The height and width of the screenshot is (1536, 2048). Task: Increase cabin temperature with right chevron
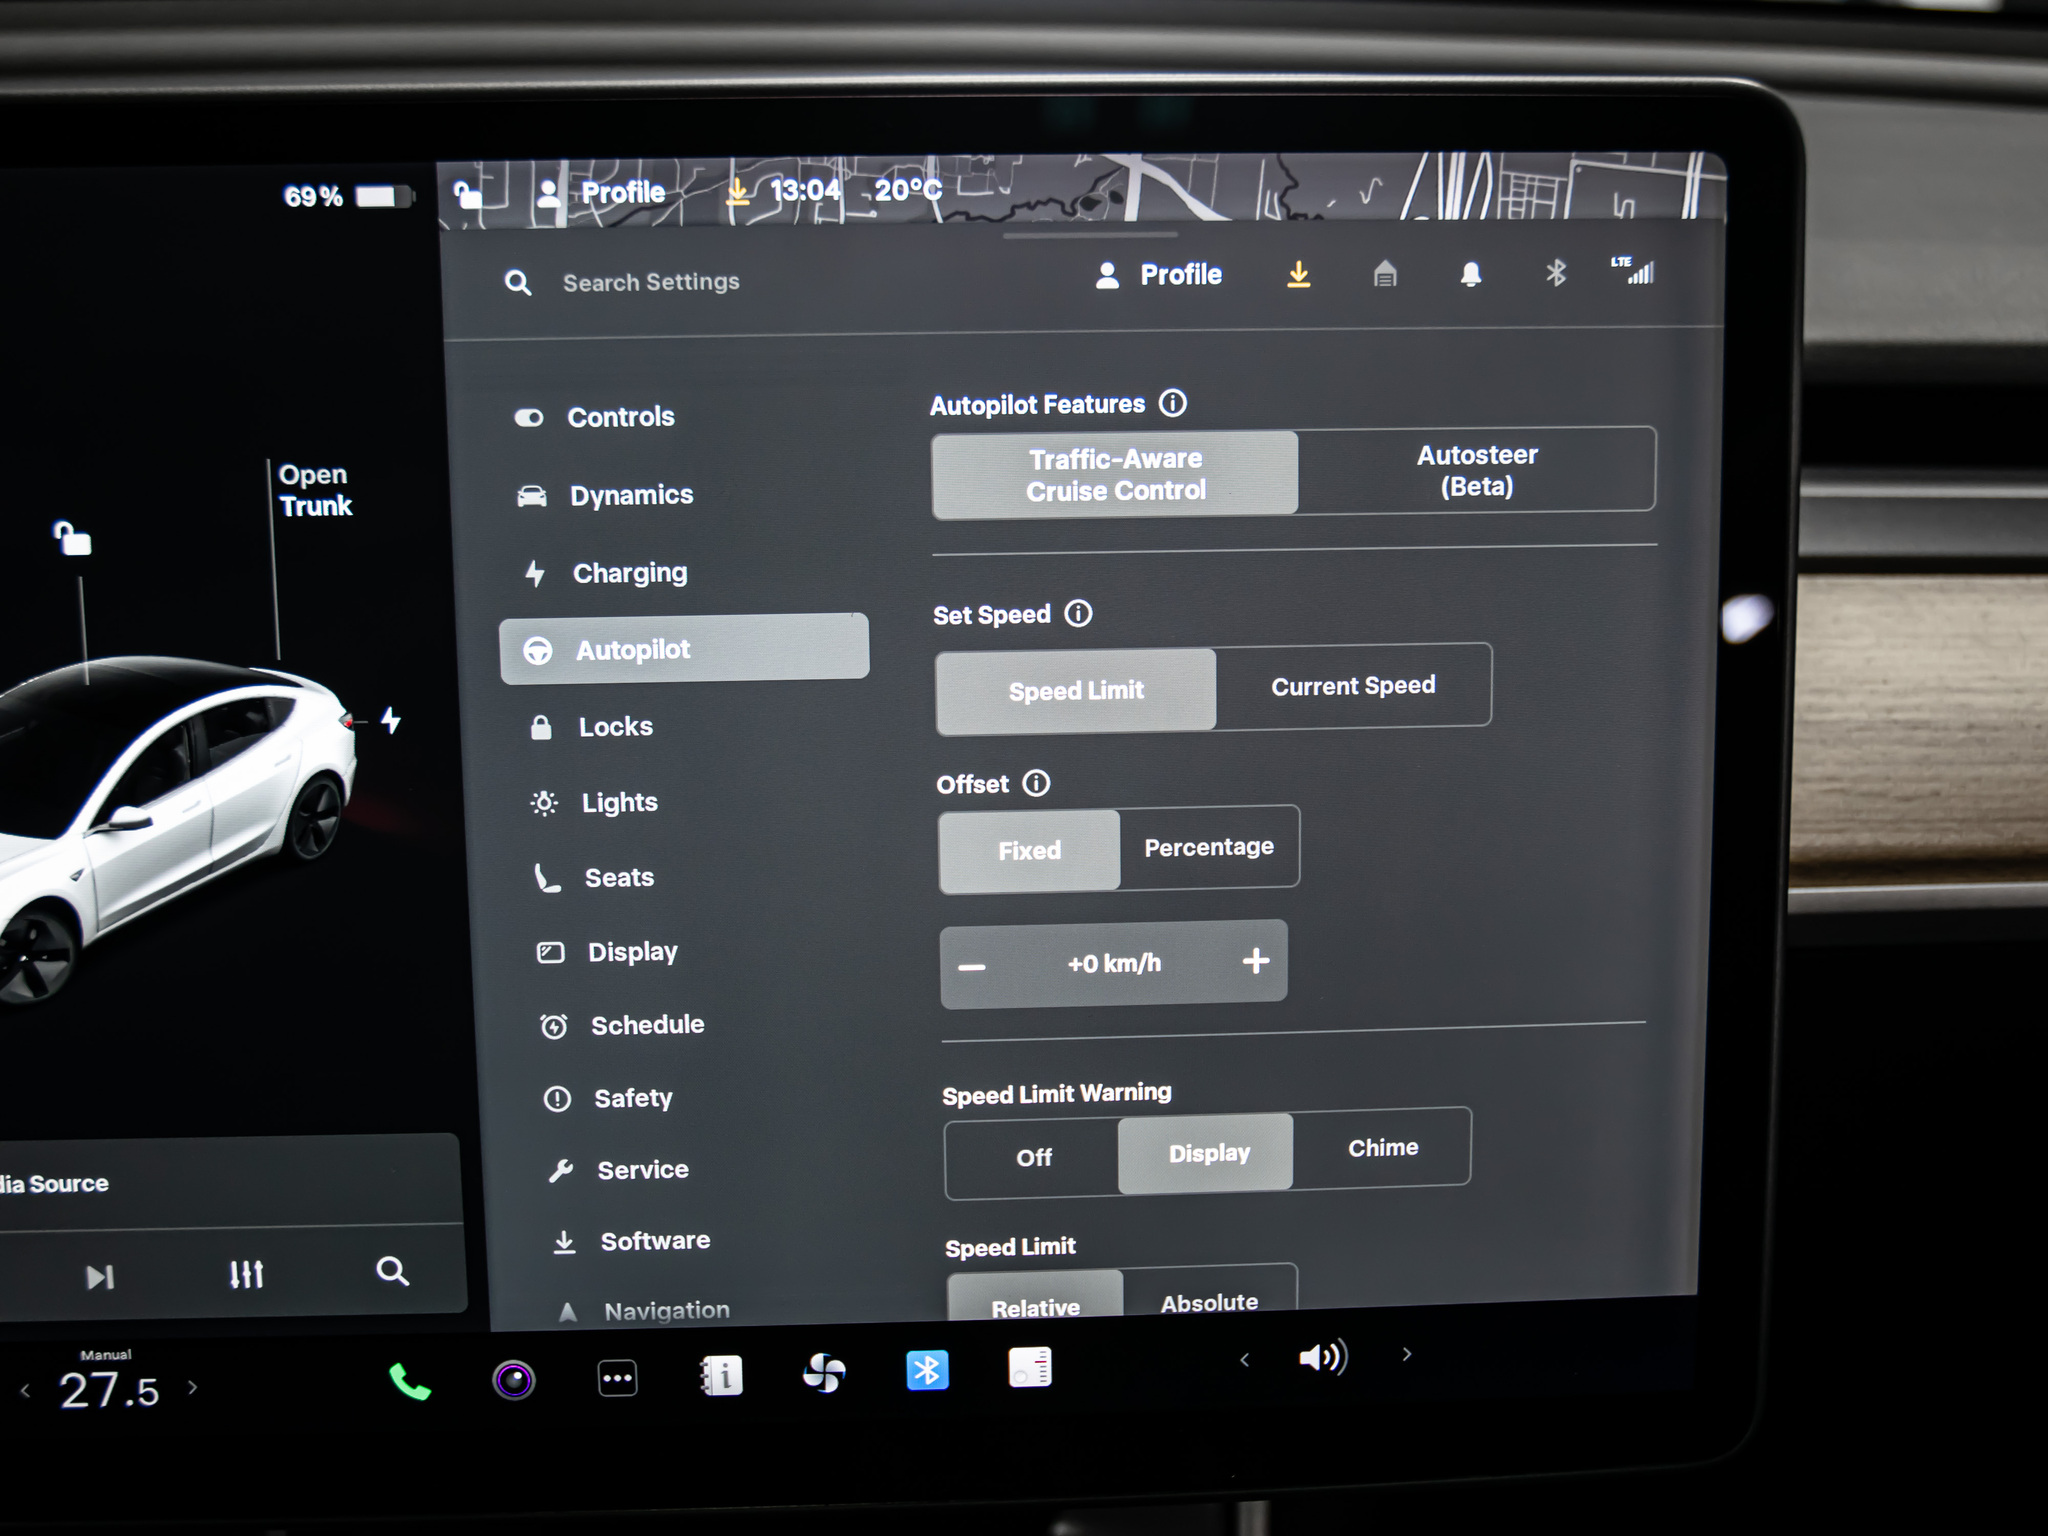[193, 1387]
